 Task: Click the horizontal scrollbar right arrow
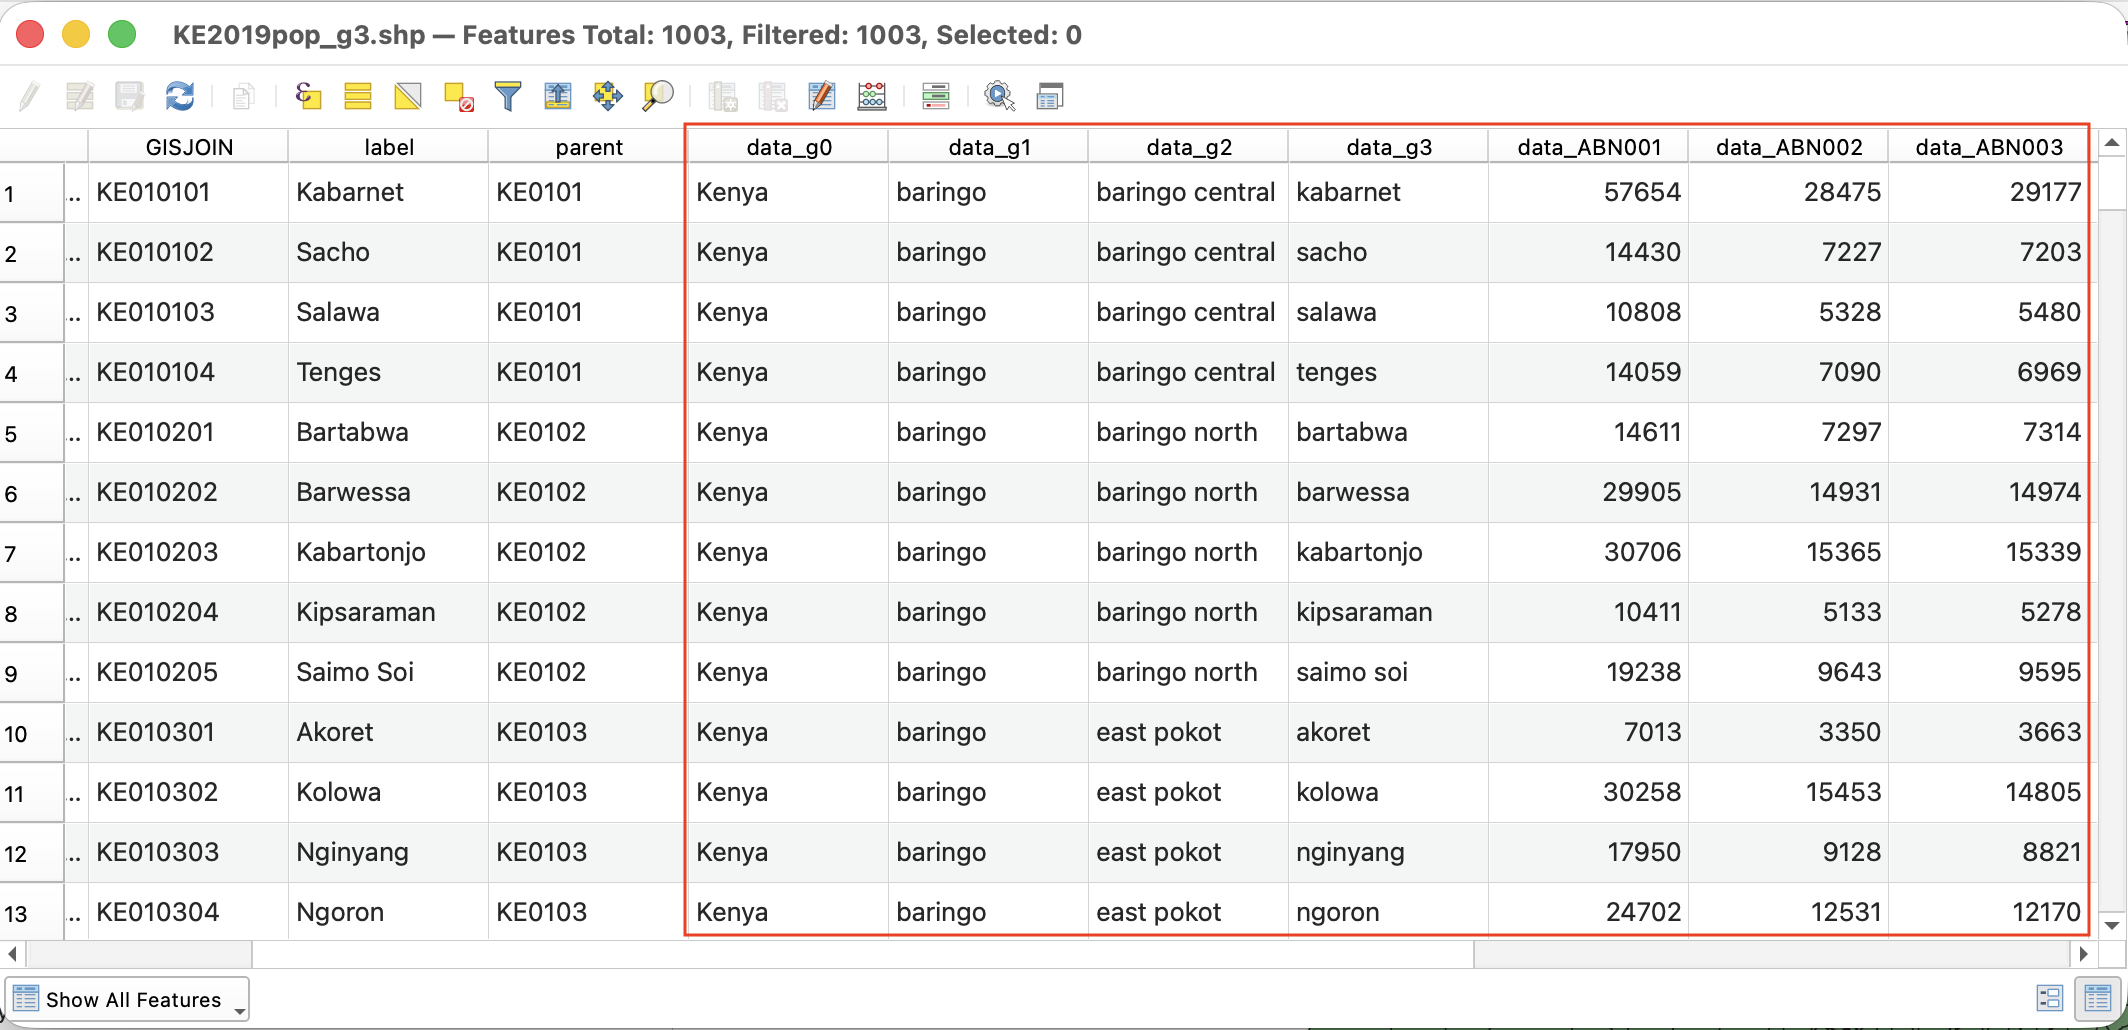click(2083, 954)
